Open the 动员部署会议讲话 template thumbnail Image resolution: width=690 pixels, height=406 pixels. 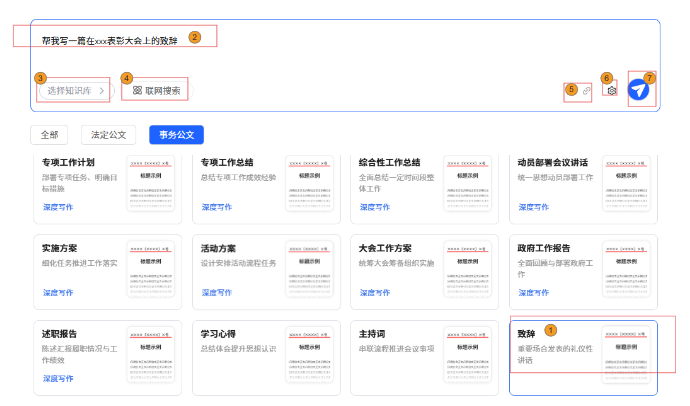point(629,187)
